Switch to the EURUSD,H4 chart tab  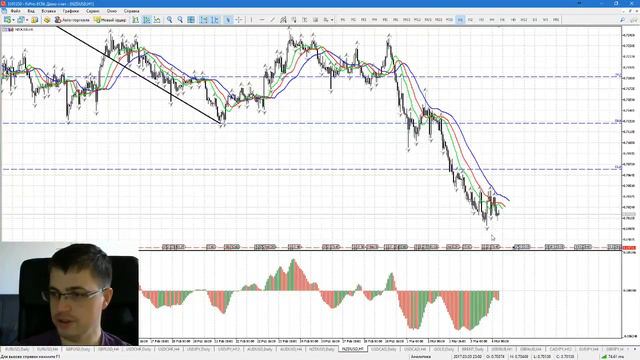47,349
